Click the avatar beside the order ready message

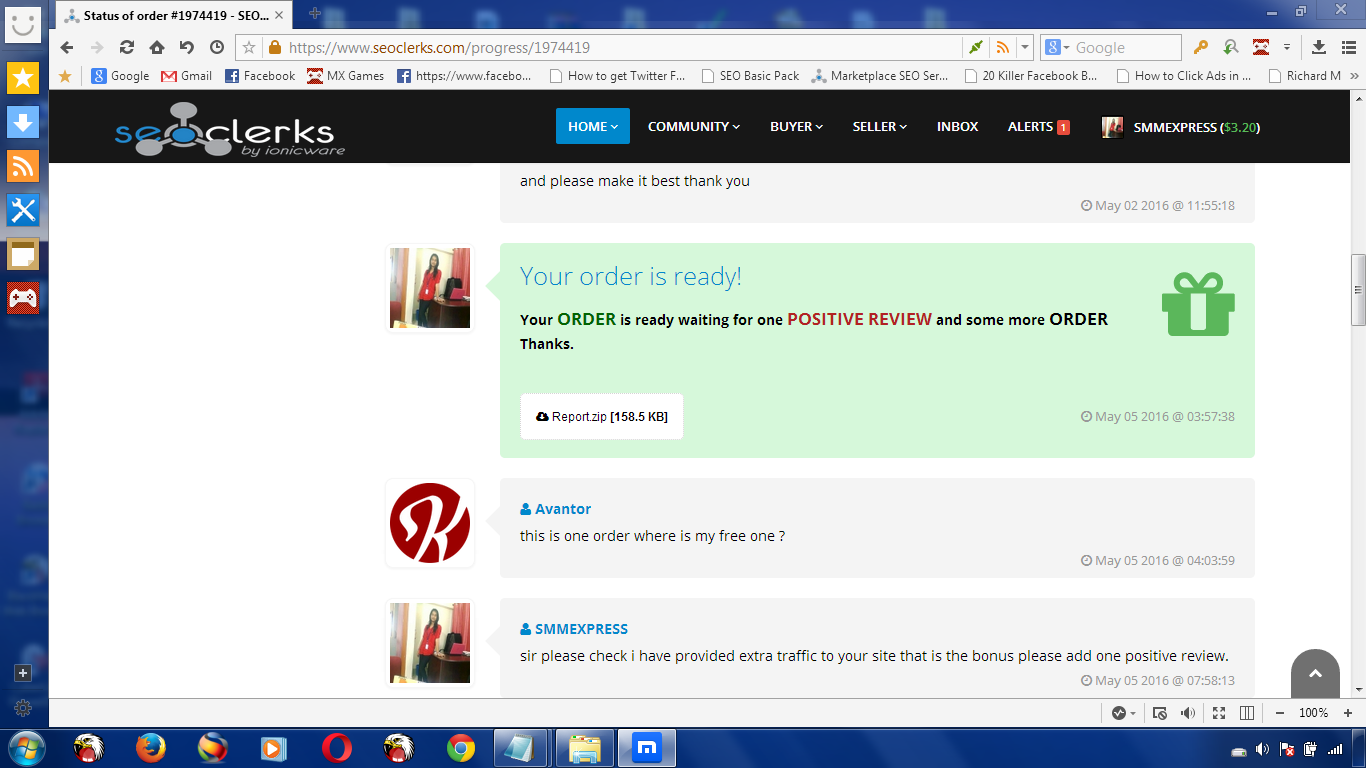point(430,288)
